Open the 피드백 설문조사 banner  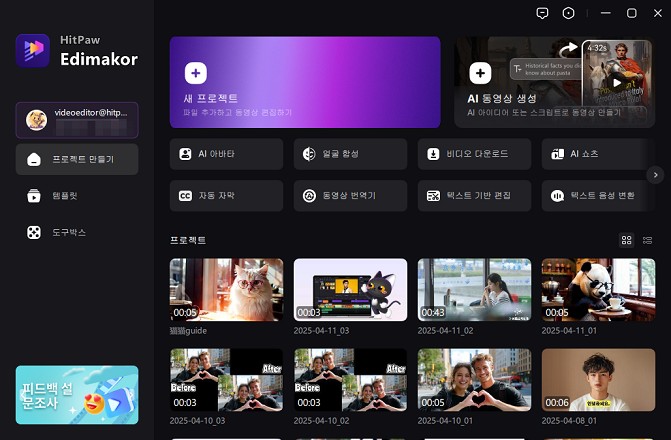click(x=77, y=395)
